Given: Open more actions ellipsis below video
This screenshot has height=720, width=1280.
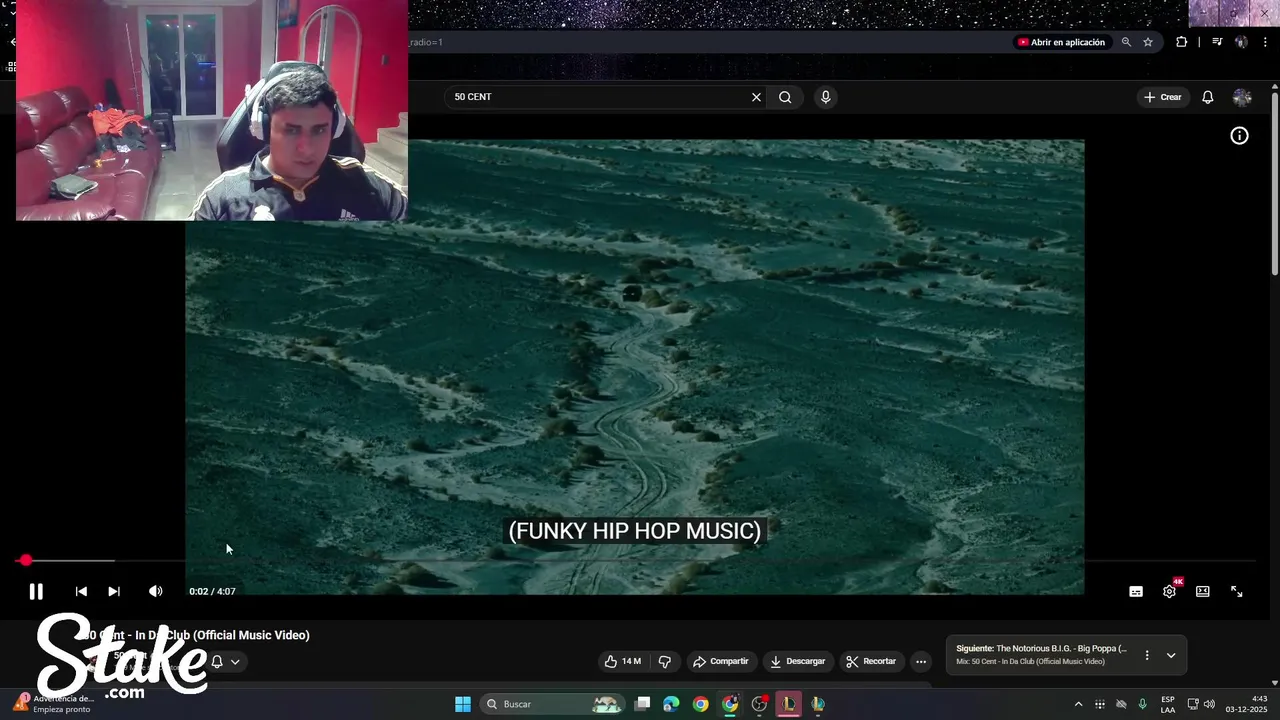Looking at the screenshot, I should coord(921,661).
